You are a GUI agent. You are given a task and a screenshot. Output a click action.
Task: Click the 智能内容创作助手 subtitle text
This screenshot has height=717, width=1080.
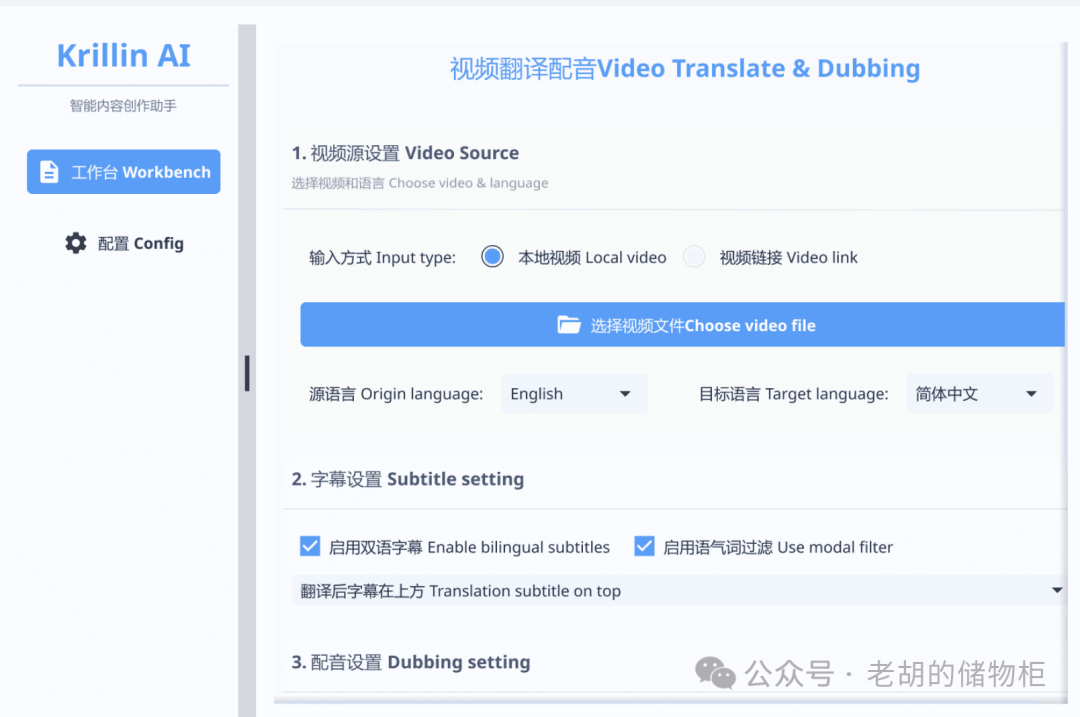(123, 105)
